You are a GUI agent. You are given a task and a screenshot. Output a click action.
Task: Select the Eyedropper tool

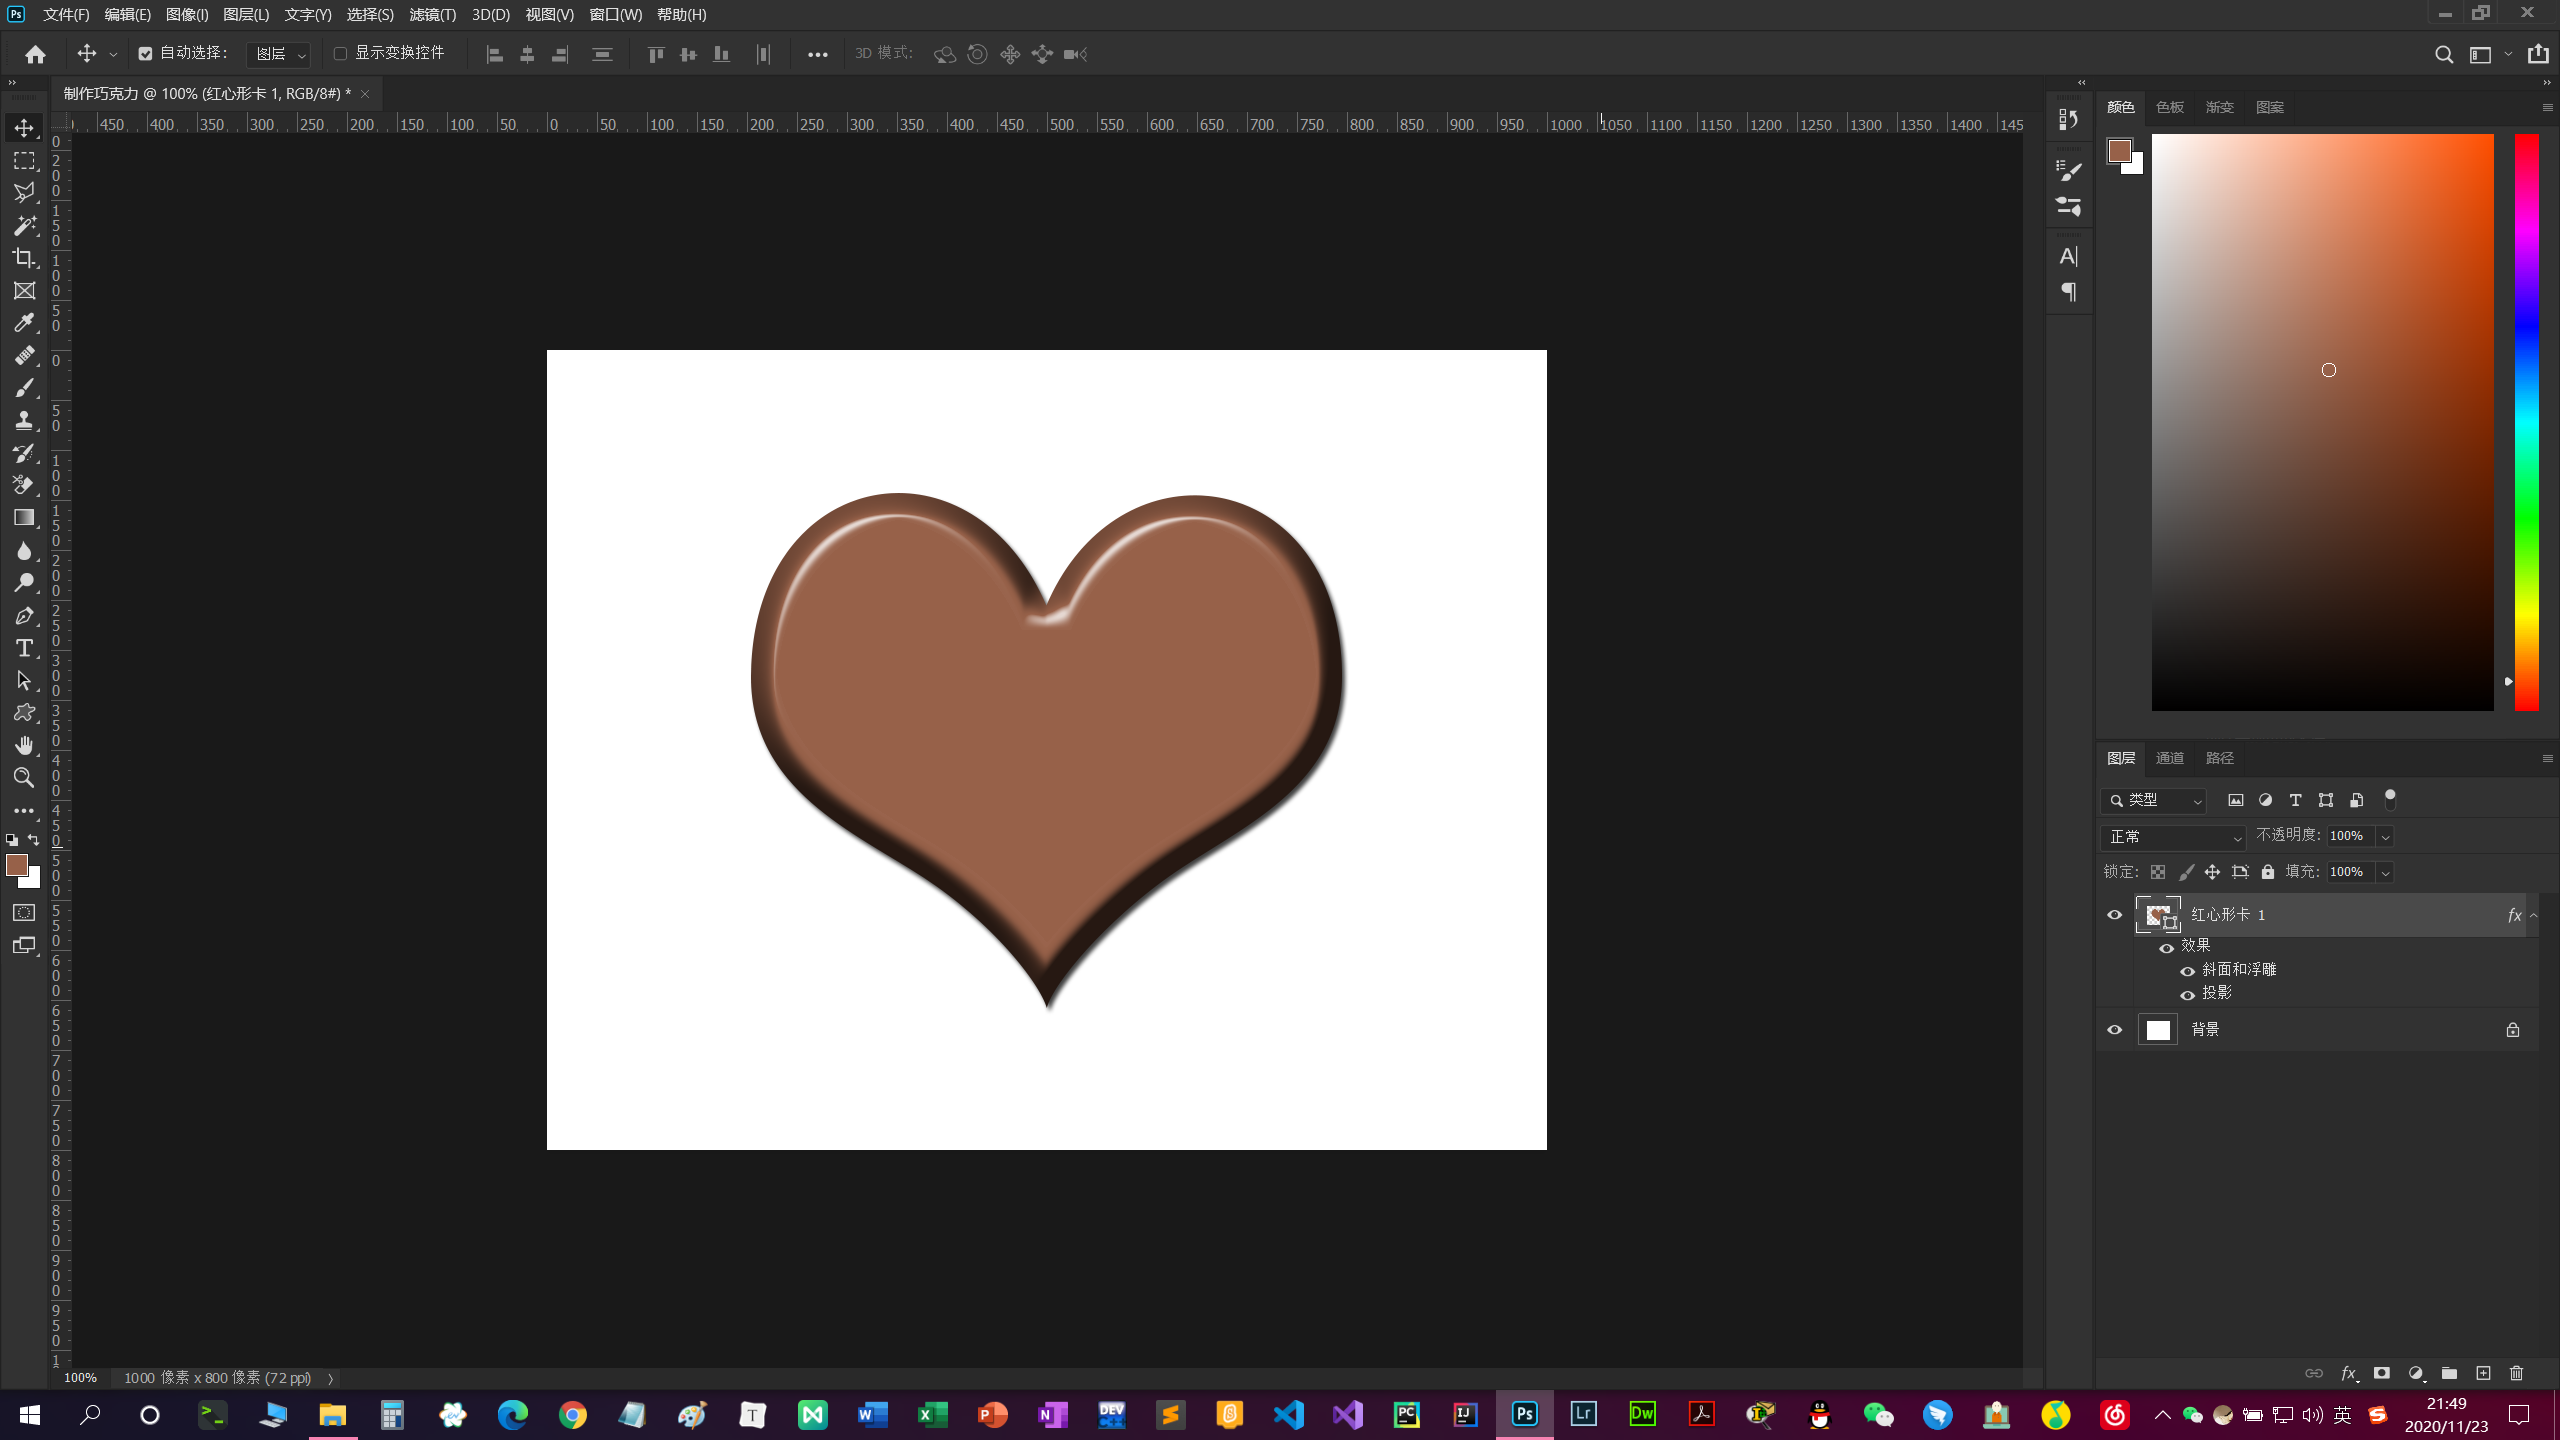click(x=24, y=323)
